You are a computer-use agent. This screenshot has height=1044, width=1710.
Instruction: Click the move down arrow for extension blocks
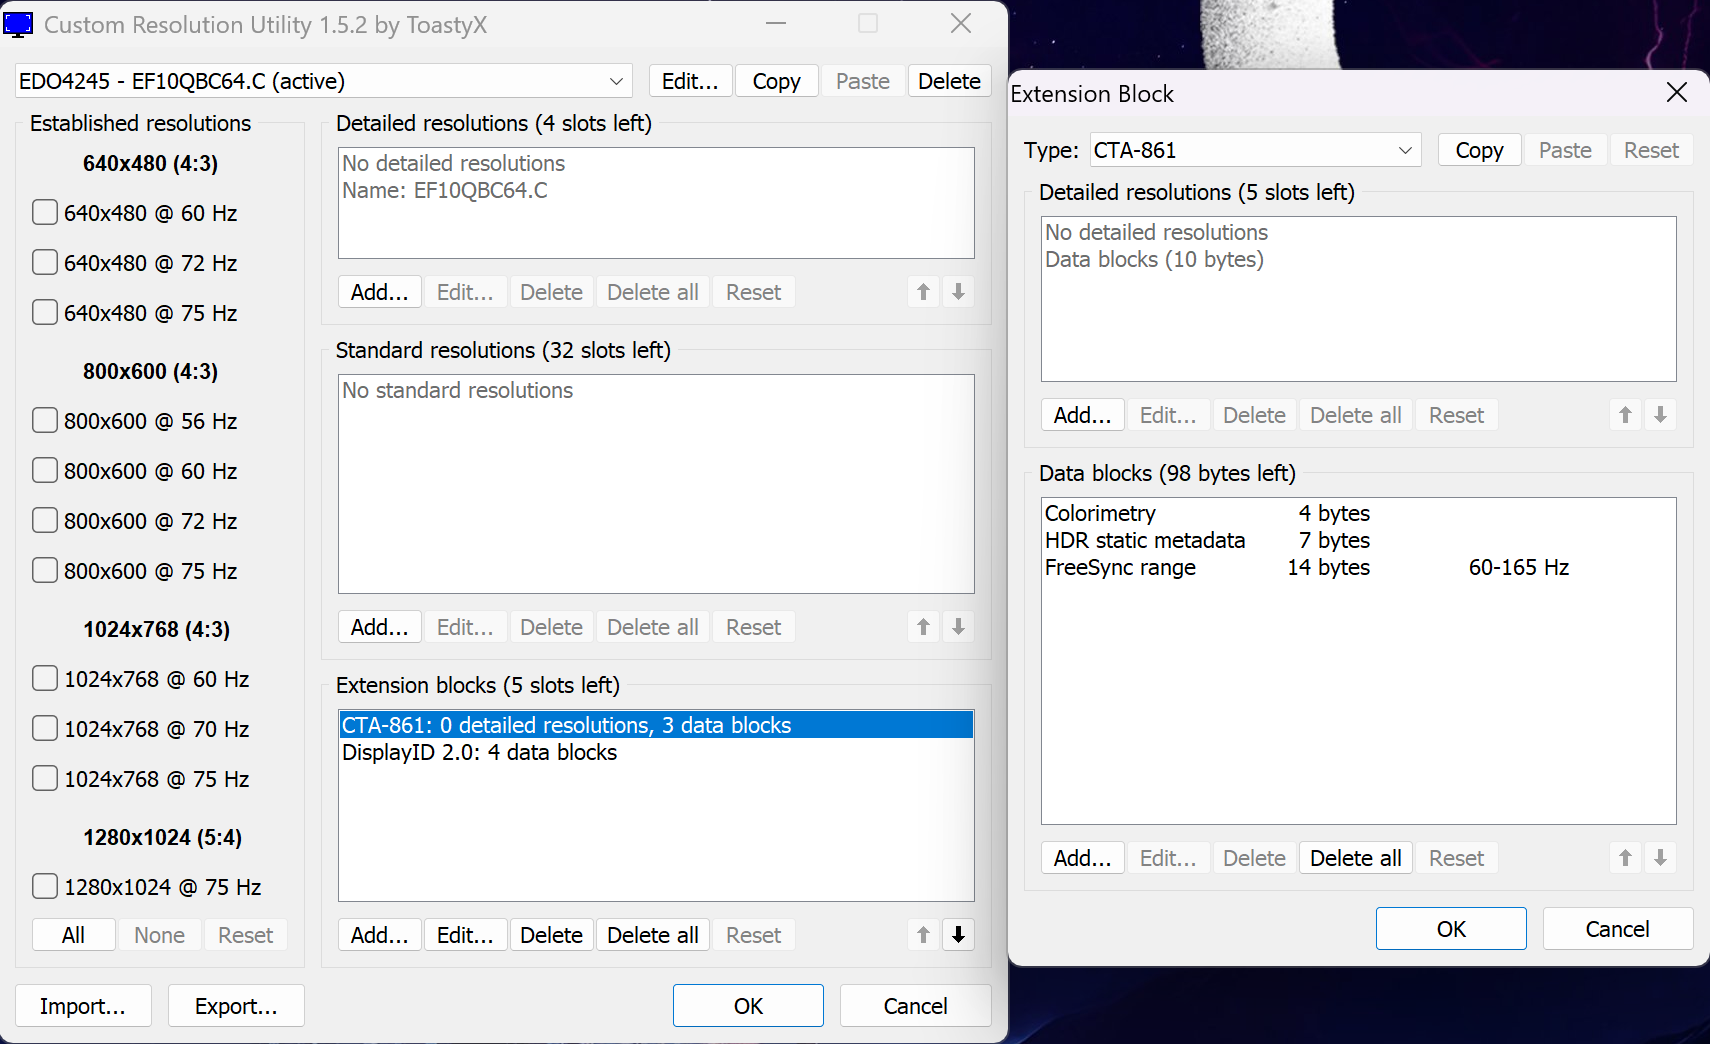pyautogui.click(x=958, y=935)
